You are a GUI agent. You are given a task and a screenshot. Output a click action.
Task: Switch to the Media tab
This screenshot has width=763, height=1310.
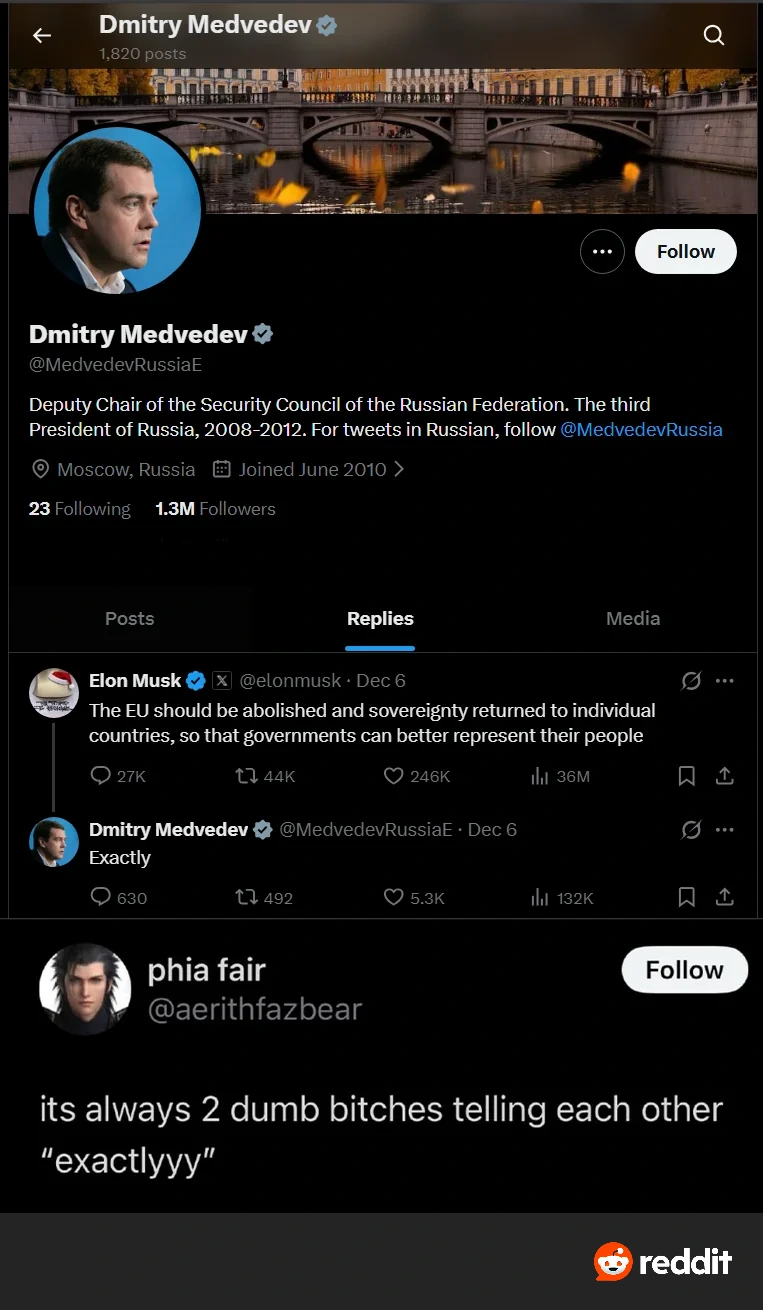(x=633, y=618)
